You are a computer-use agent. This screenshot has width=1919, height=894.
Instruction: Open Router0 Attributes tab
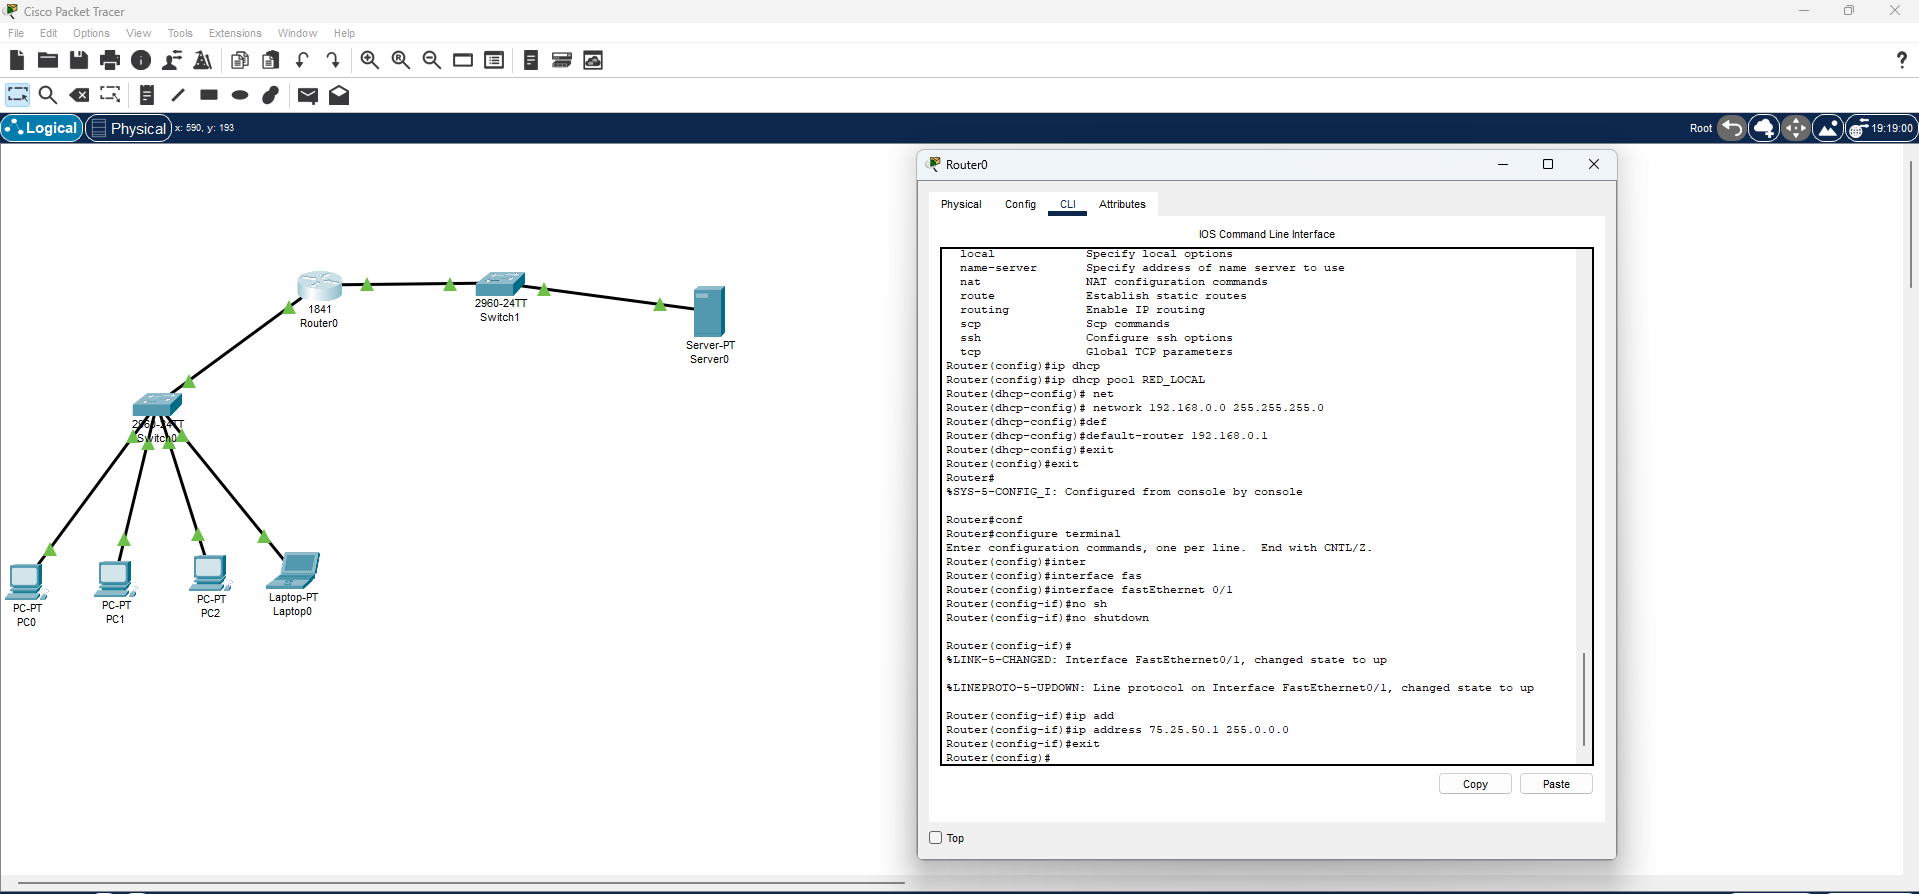[1122, 204]
